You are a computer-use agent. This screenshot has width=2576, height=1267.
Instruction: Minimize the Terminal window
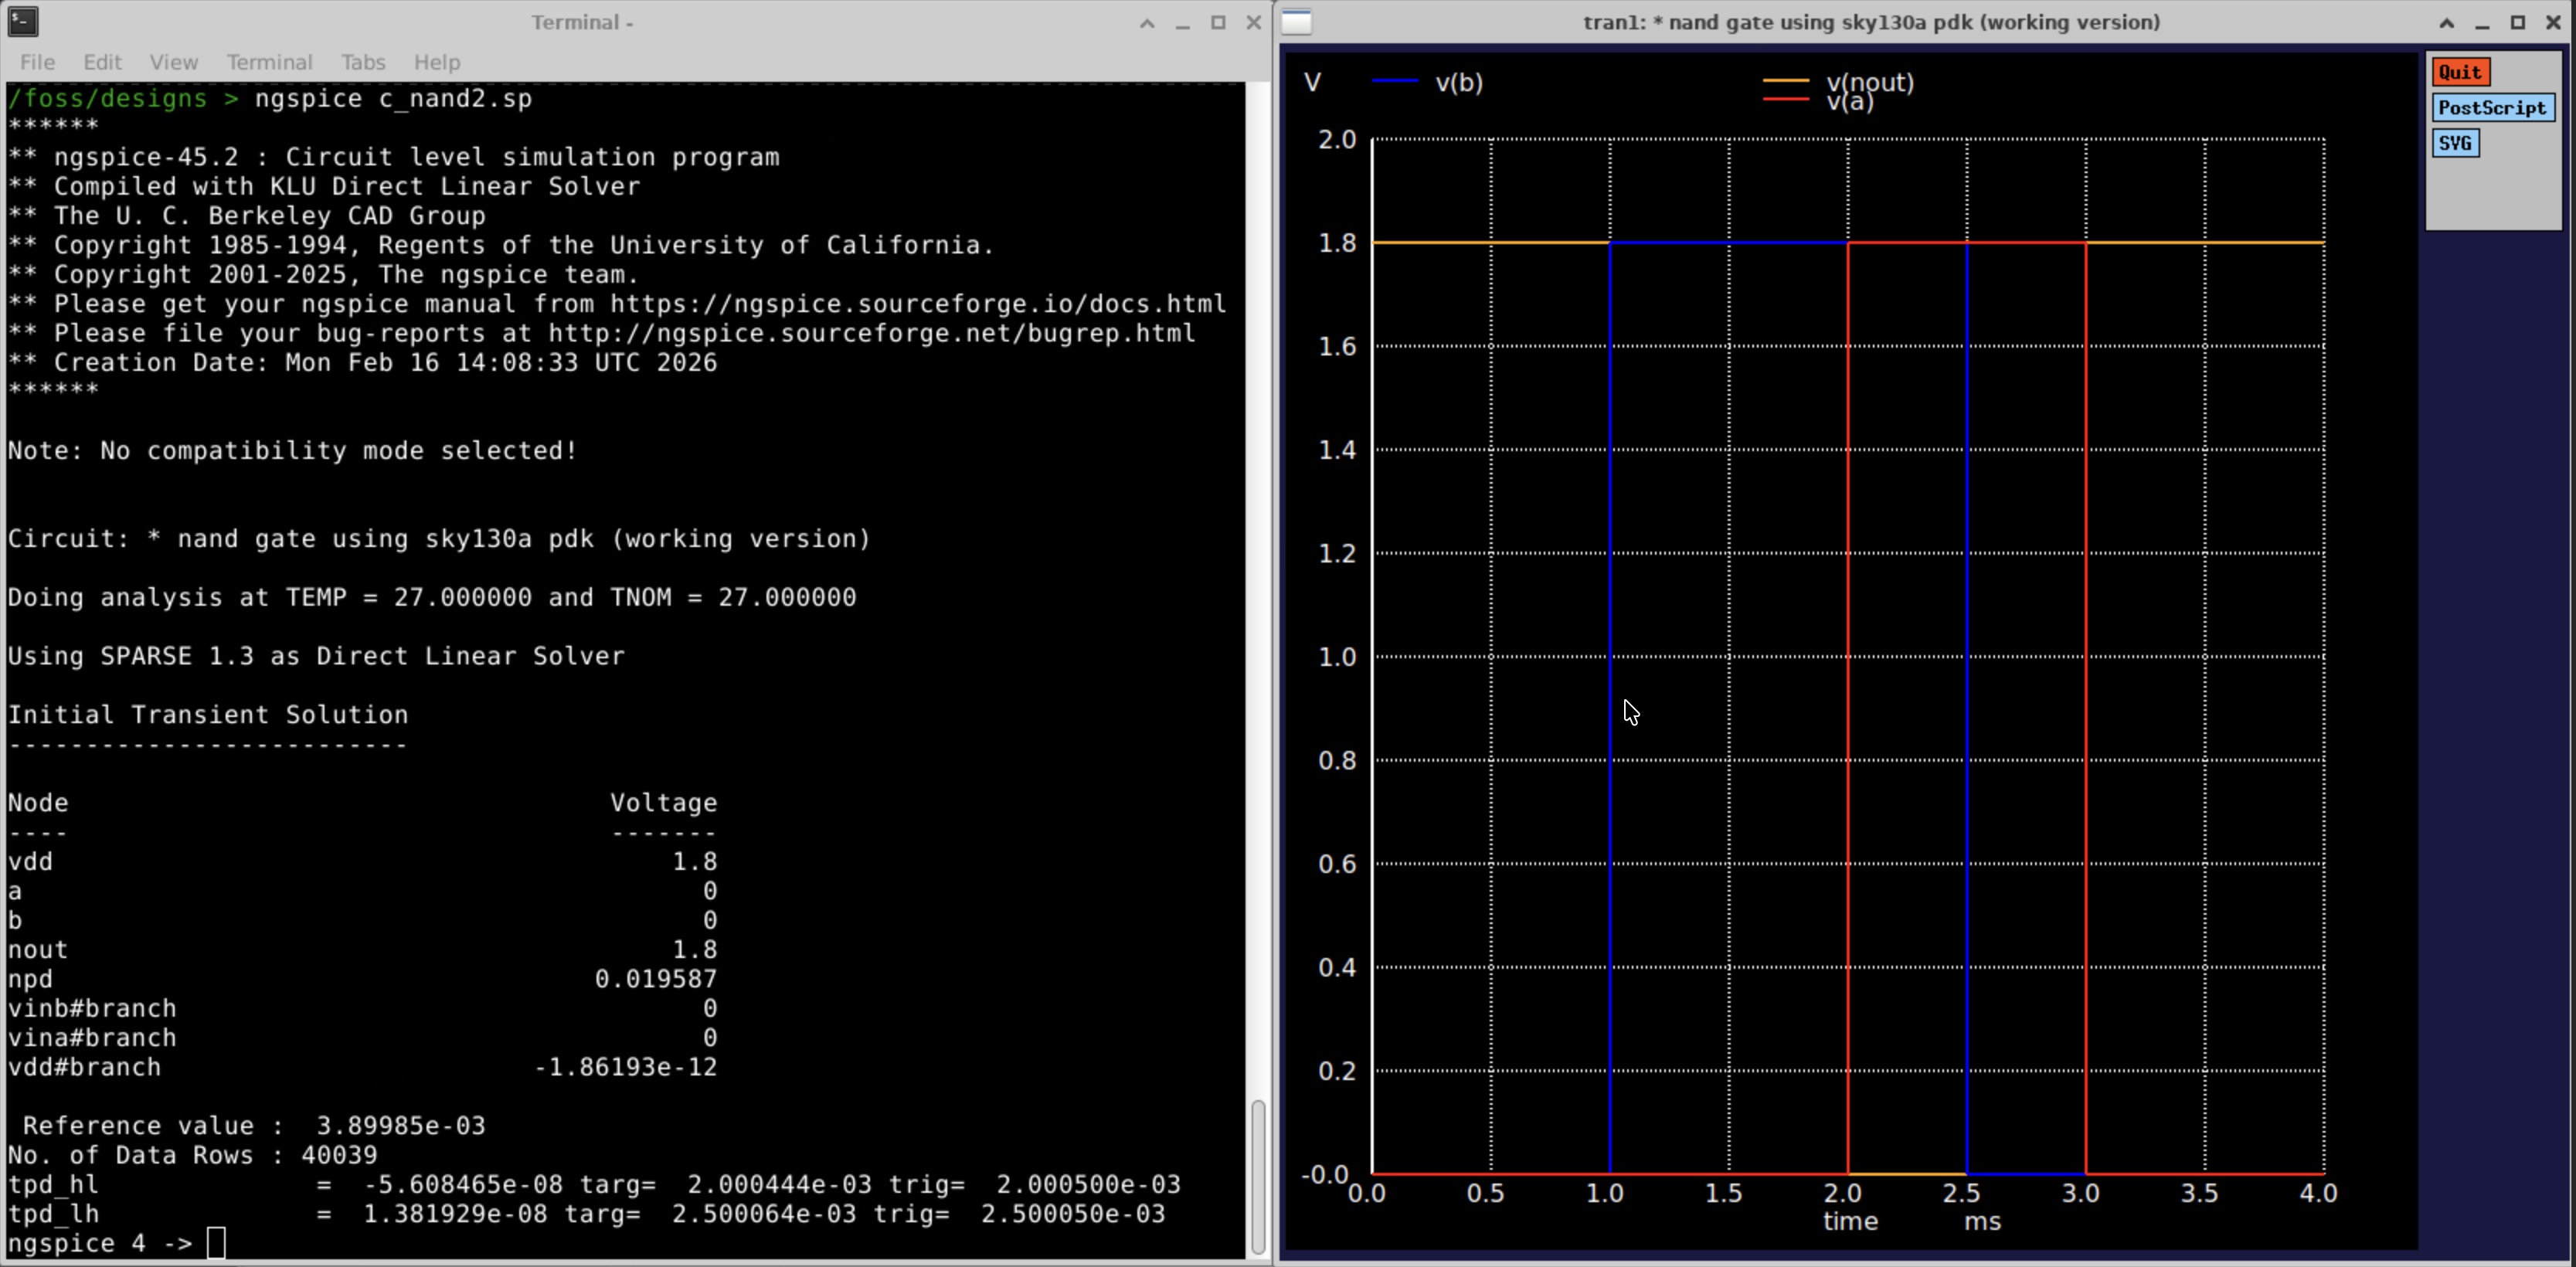click(x=1183, y=23)
